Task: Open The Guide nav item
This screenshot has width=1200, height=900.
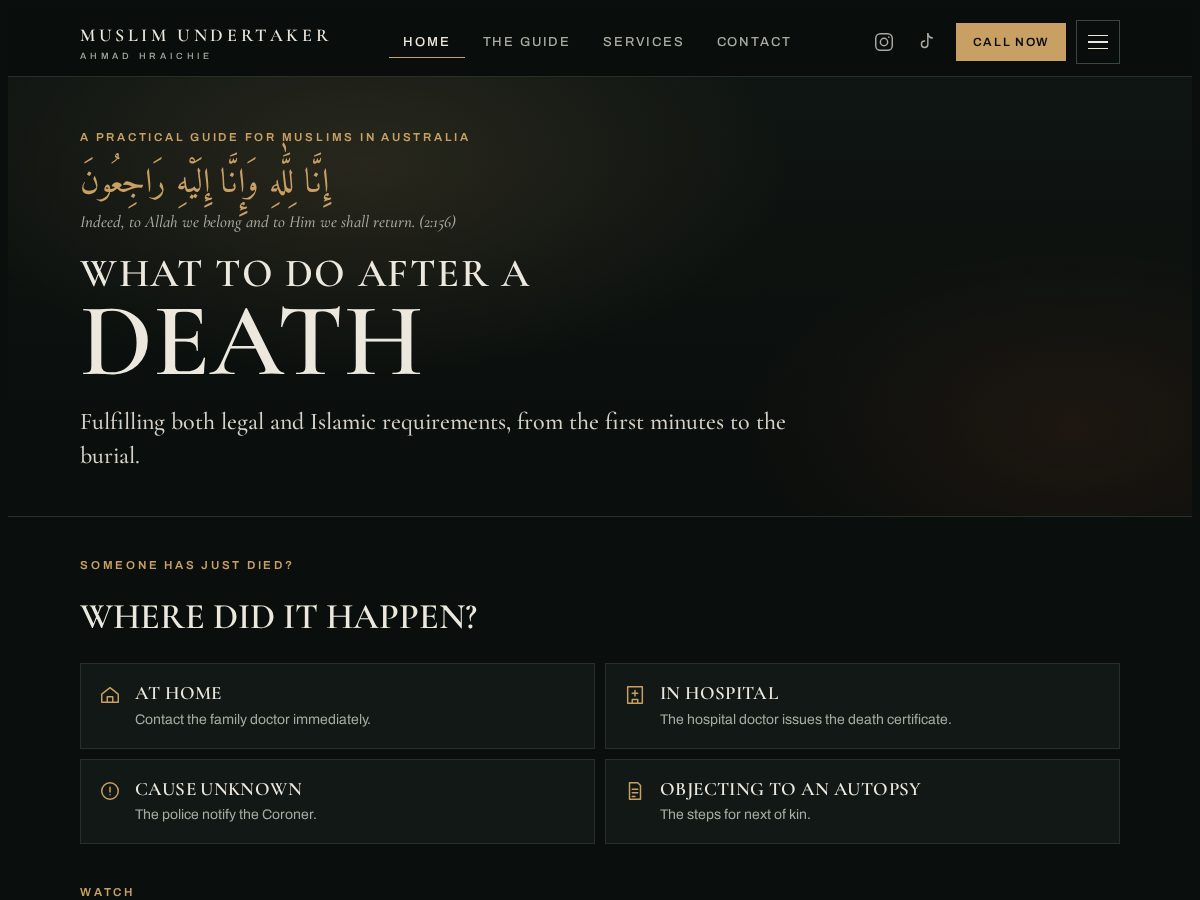Action: click(x=526, y=42)
